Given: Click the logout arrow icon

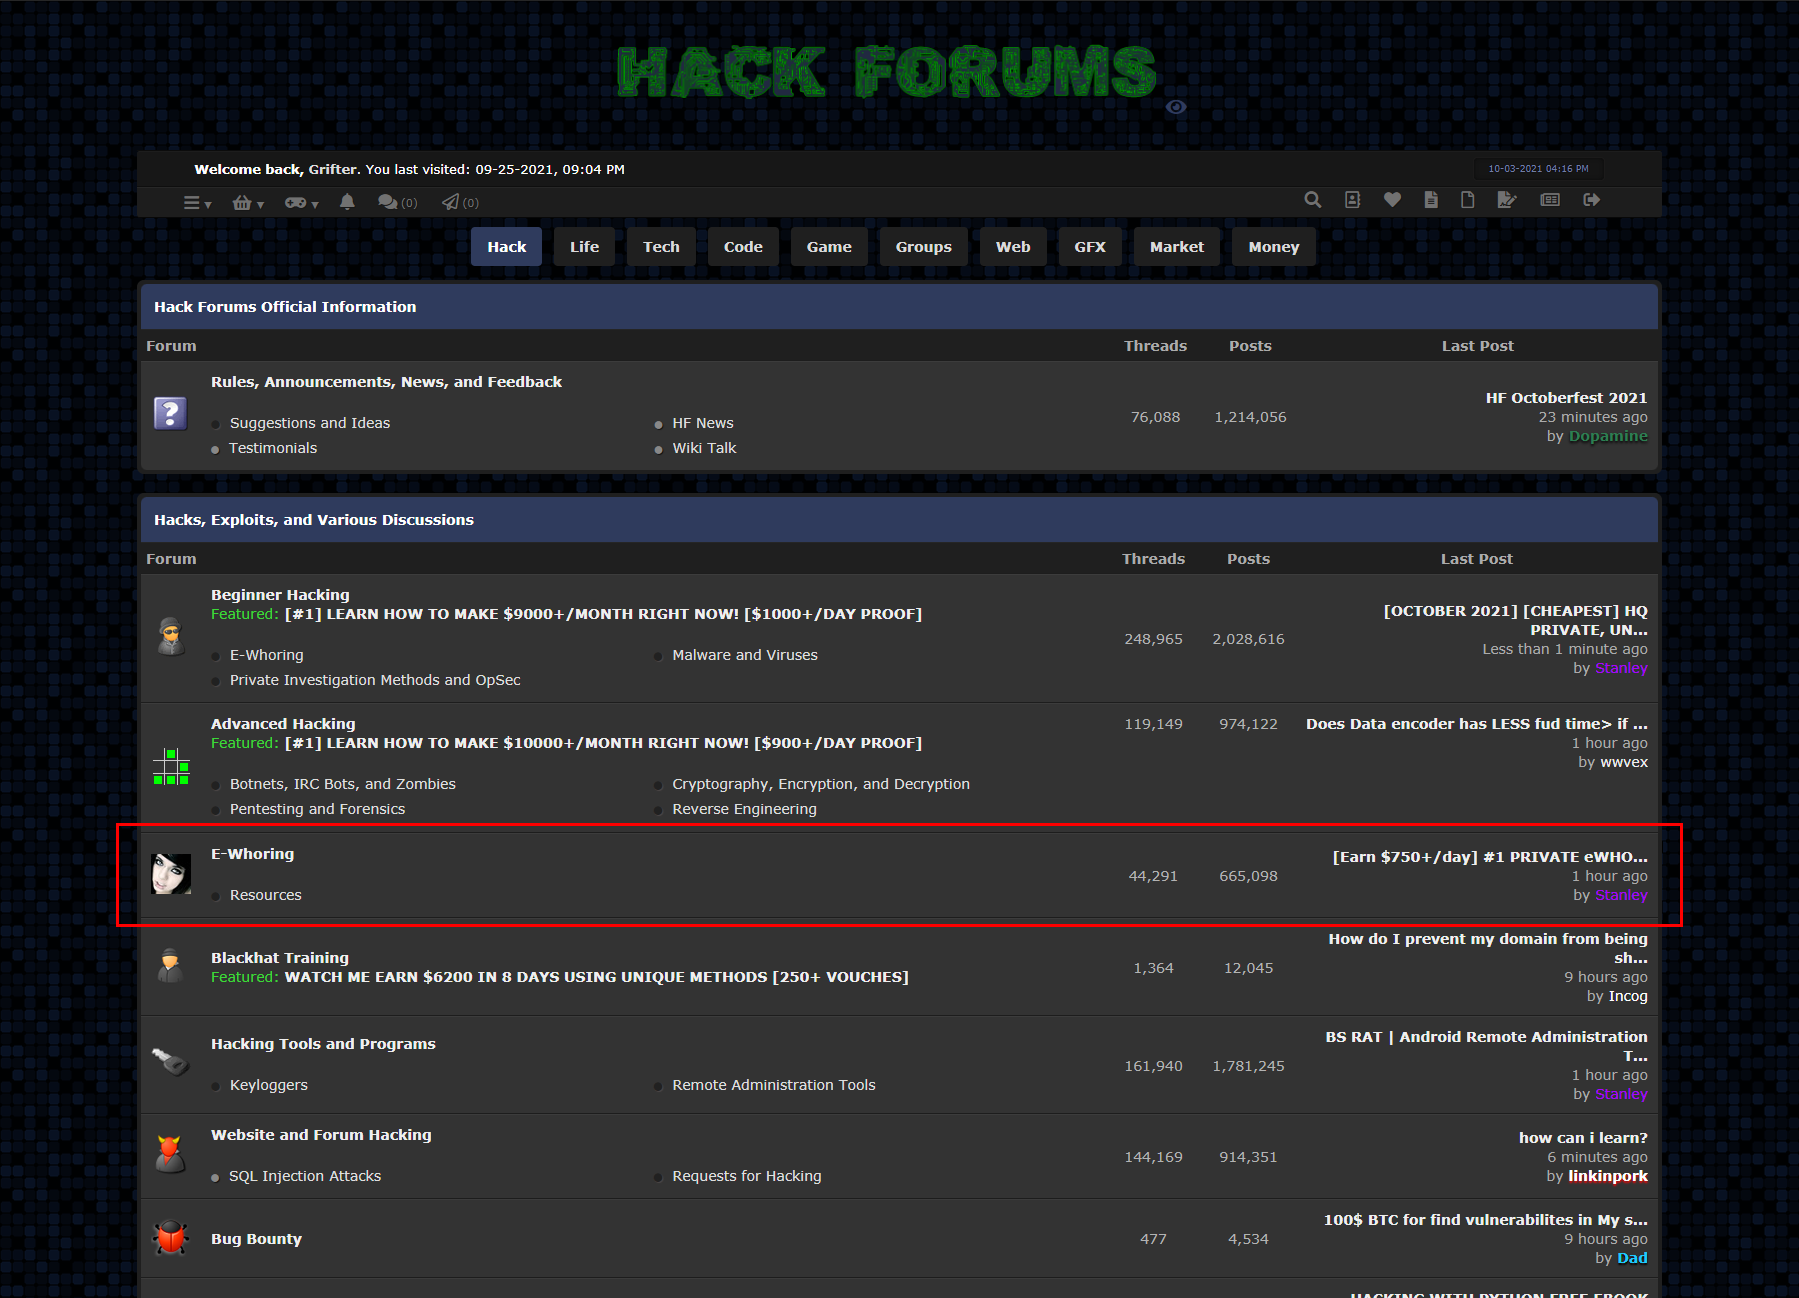Looking at the screenshot, I should click(x=1592, y=200).
